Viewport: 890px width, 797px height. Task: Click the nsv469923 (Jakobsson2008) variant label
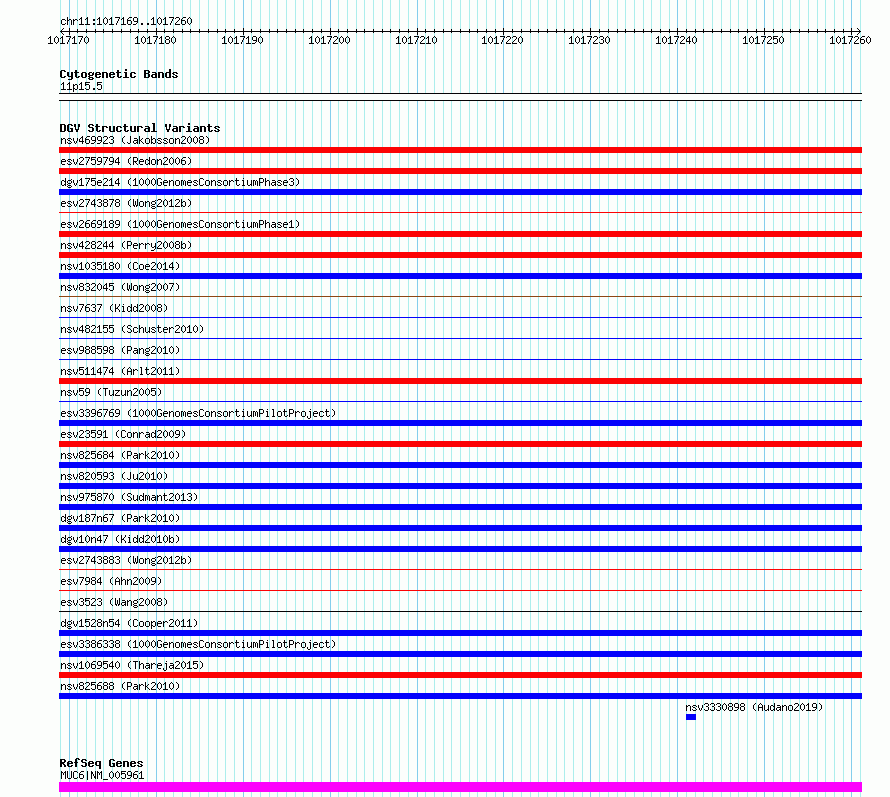point(135,140)
